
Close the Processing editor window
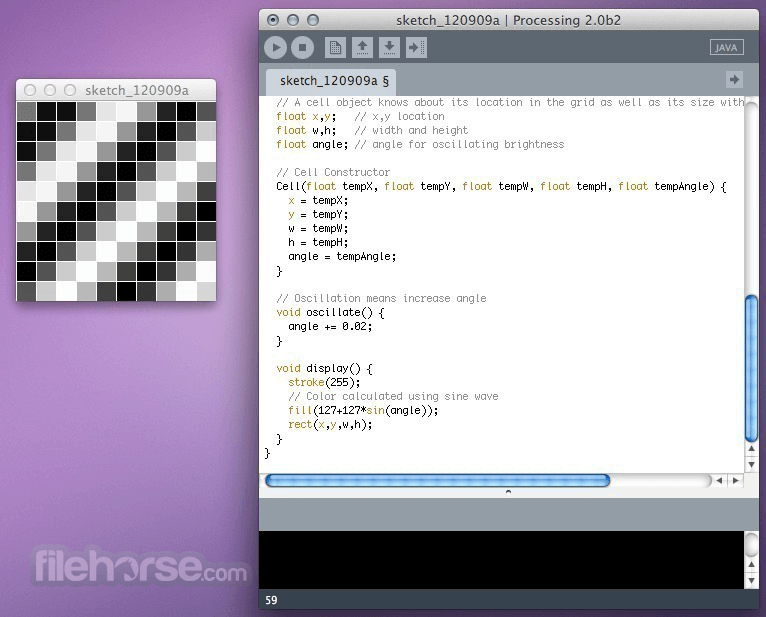click(x=273, y=20)
